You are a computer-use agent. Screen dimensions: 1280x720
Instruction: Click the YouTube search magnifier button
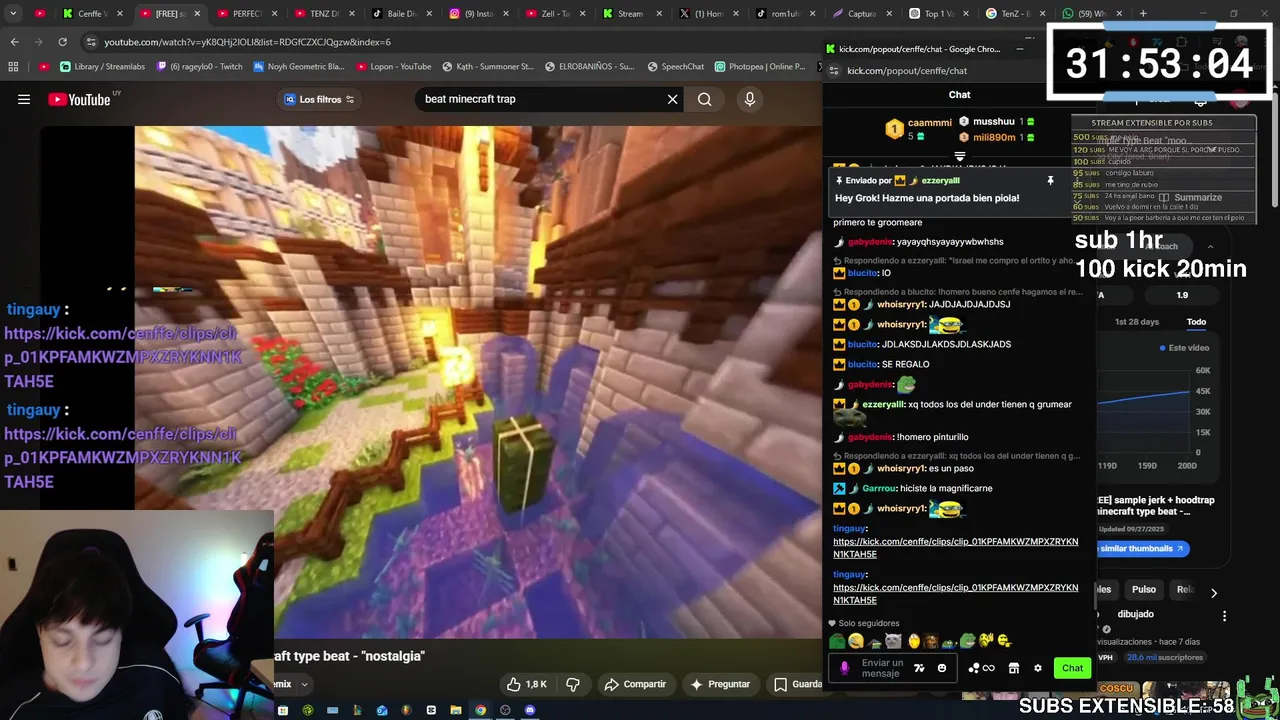[705, 99]
